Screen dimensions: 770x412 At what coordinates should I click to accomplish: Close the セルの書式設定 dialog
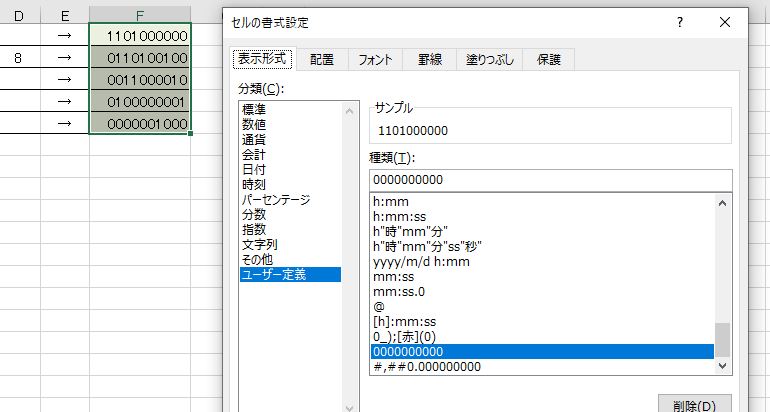point(725,22)
